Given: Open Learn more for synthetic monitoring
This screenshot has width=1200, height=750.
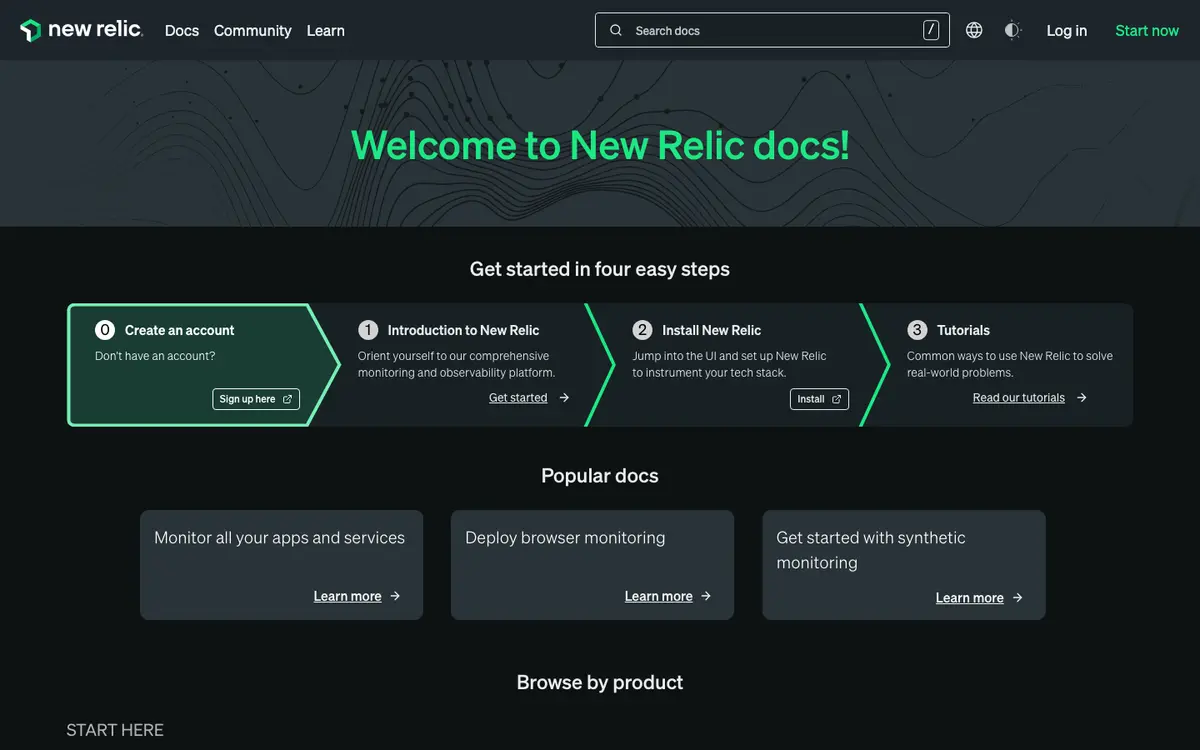Looking at the screenshot, I should point(969,598).
